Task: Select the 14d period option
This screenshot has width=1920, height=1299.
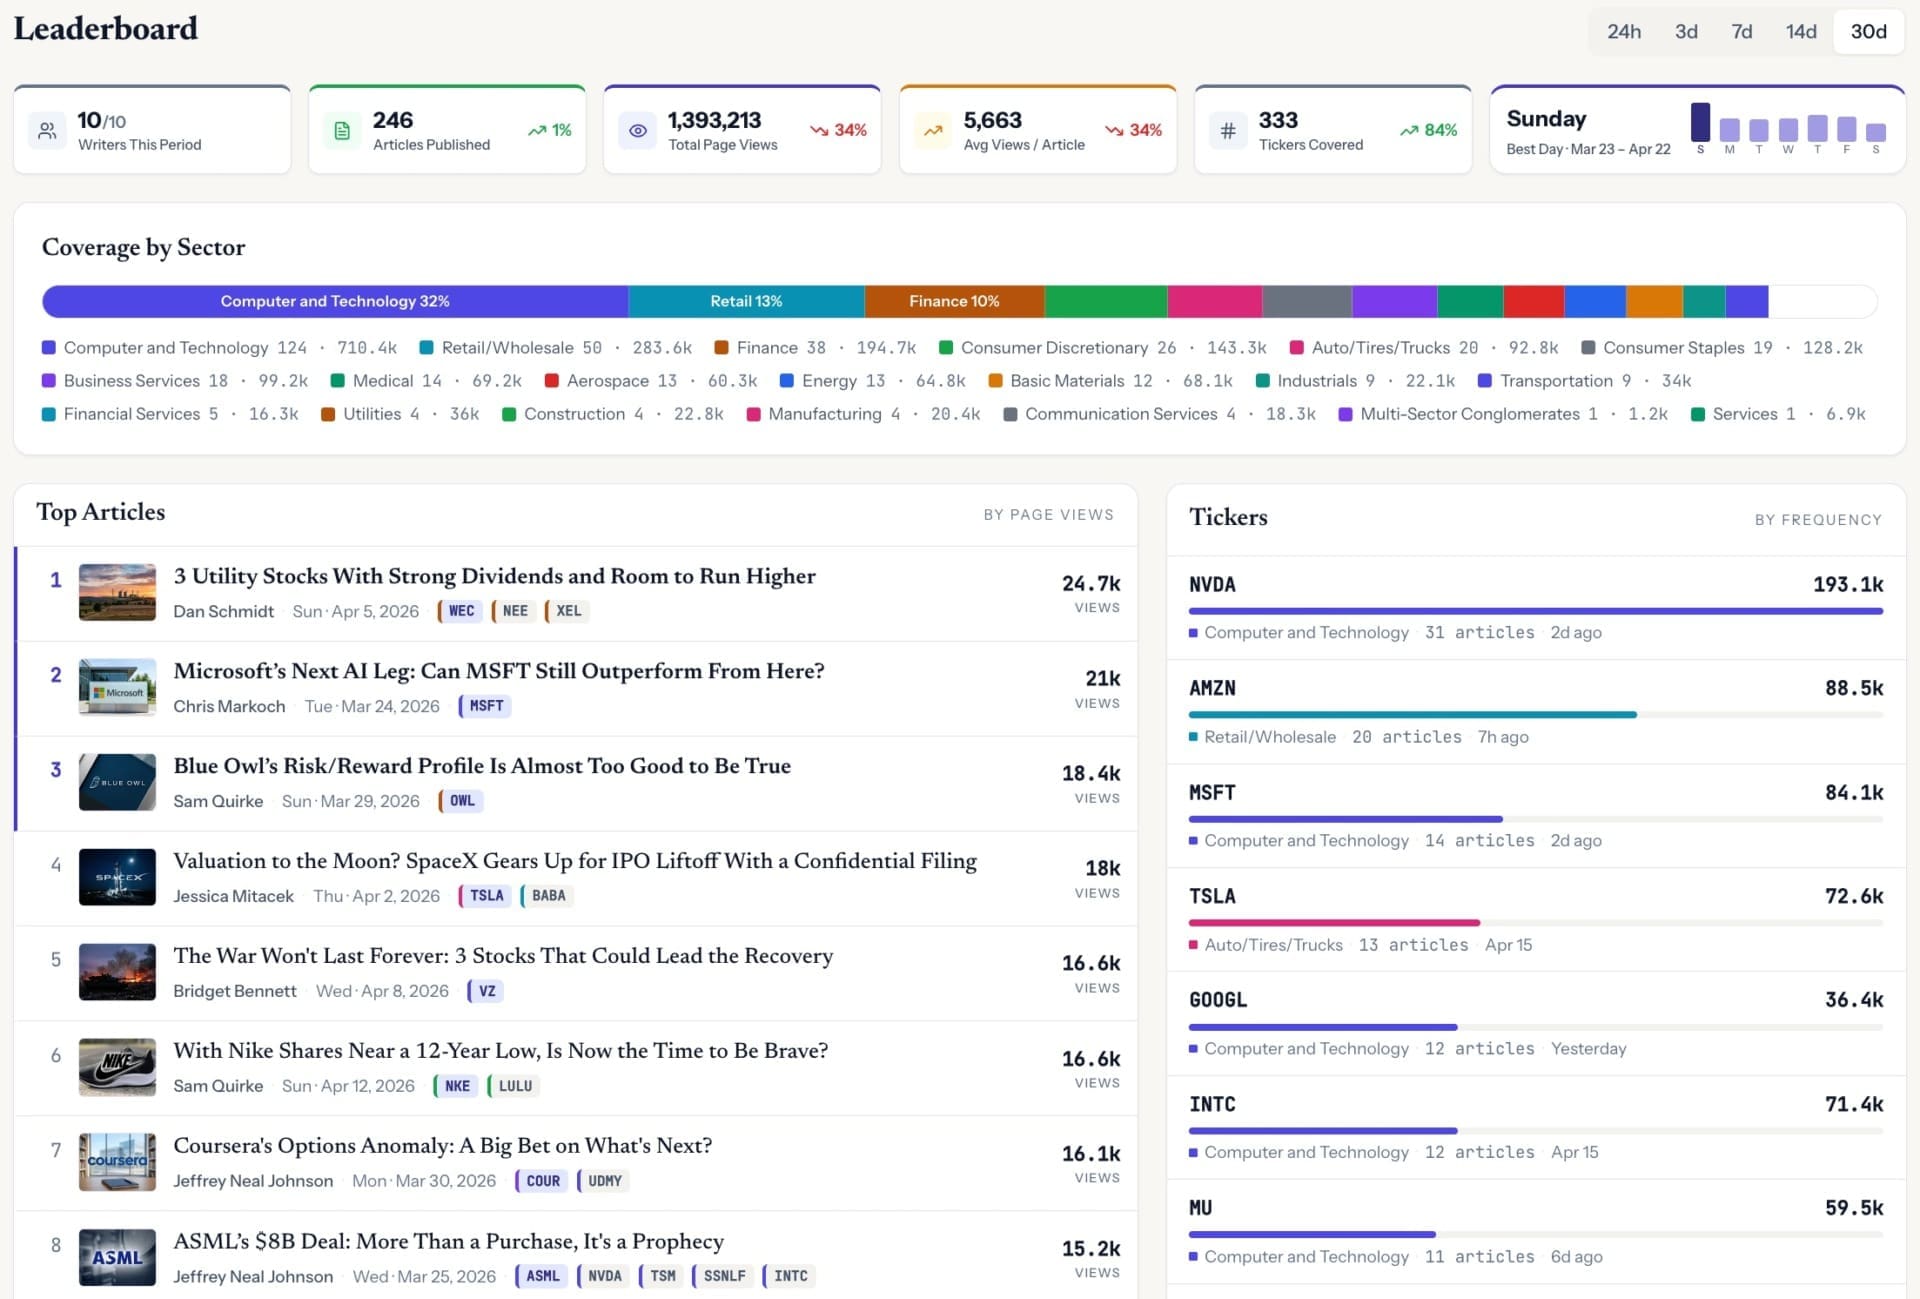Action: pos(1800,32)
